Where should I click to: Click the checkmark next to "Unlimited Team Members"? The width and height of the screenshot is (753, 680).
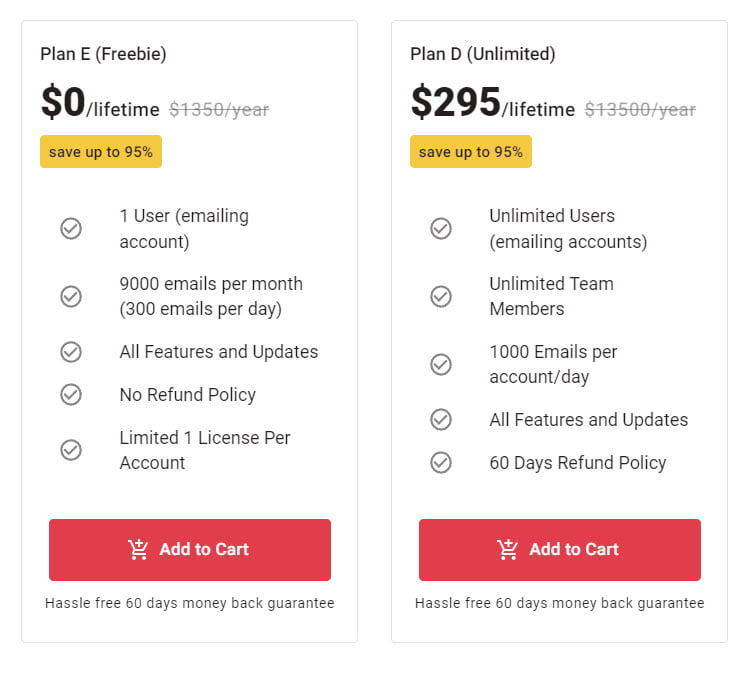click(441, 296)
